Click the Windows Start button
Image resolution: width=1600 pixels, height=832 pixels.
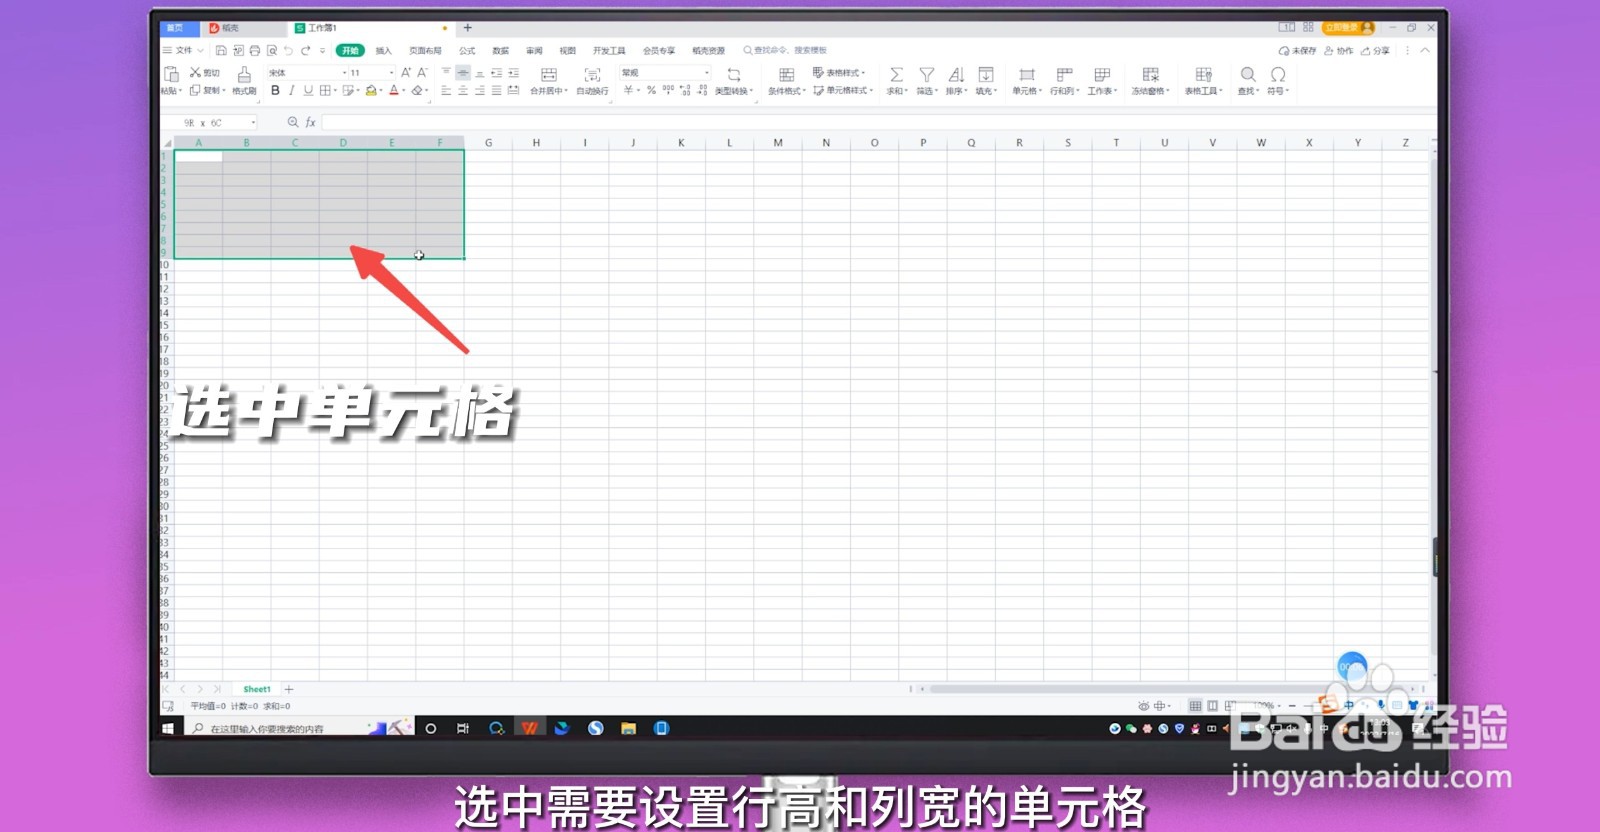(x=168, y=728)
